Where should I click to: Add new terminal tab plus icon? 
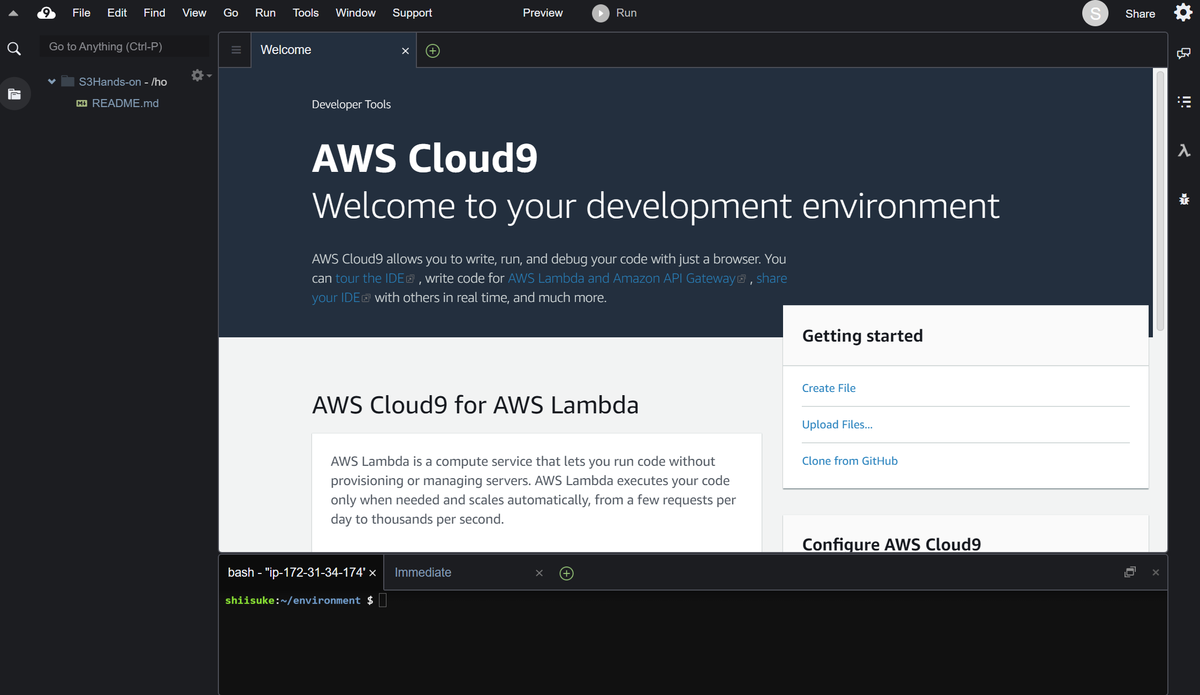pos(566,573)
